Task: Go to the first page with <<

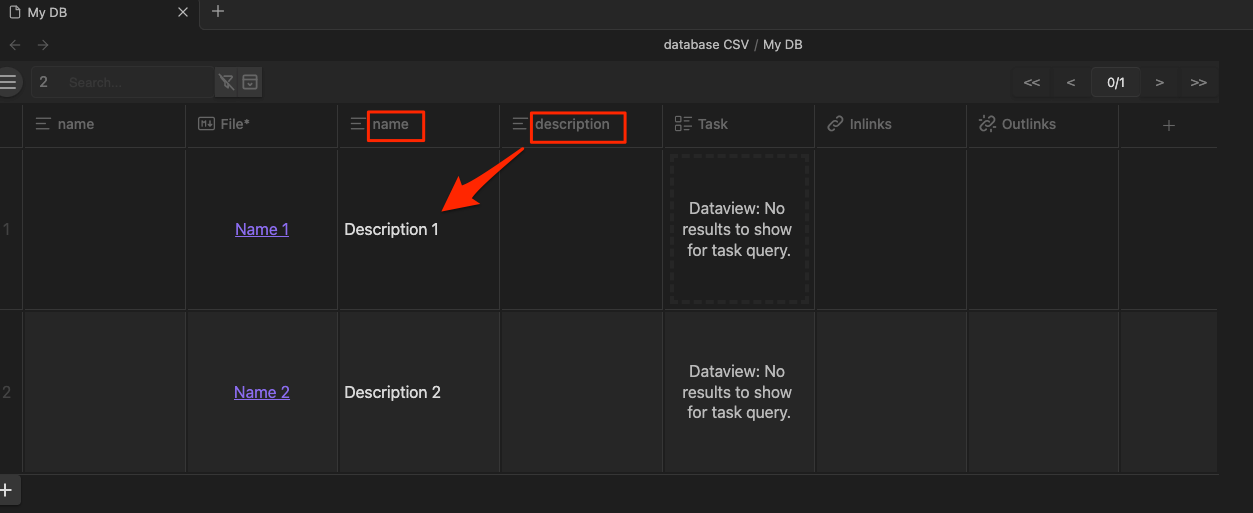Action: tap(1032, 82)
